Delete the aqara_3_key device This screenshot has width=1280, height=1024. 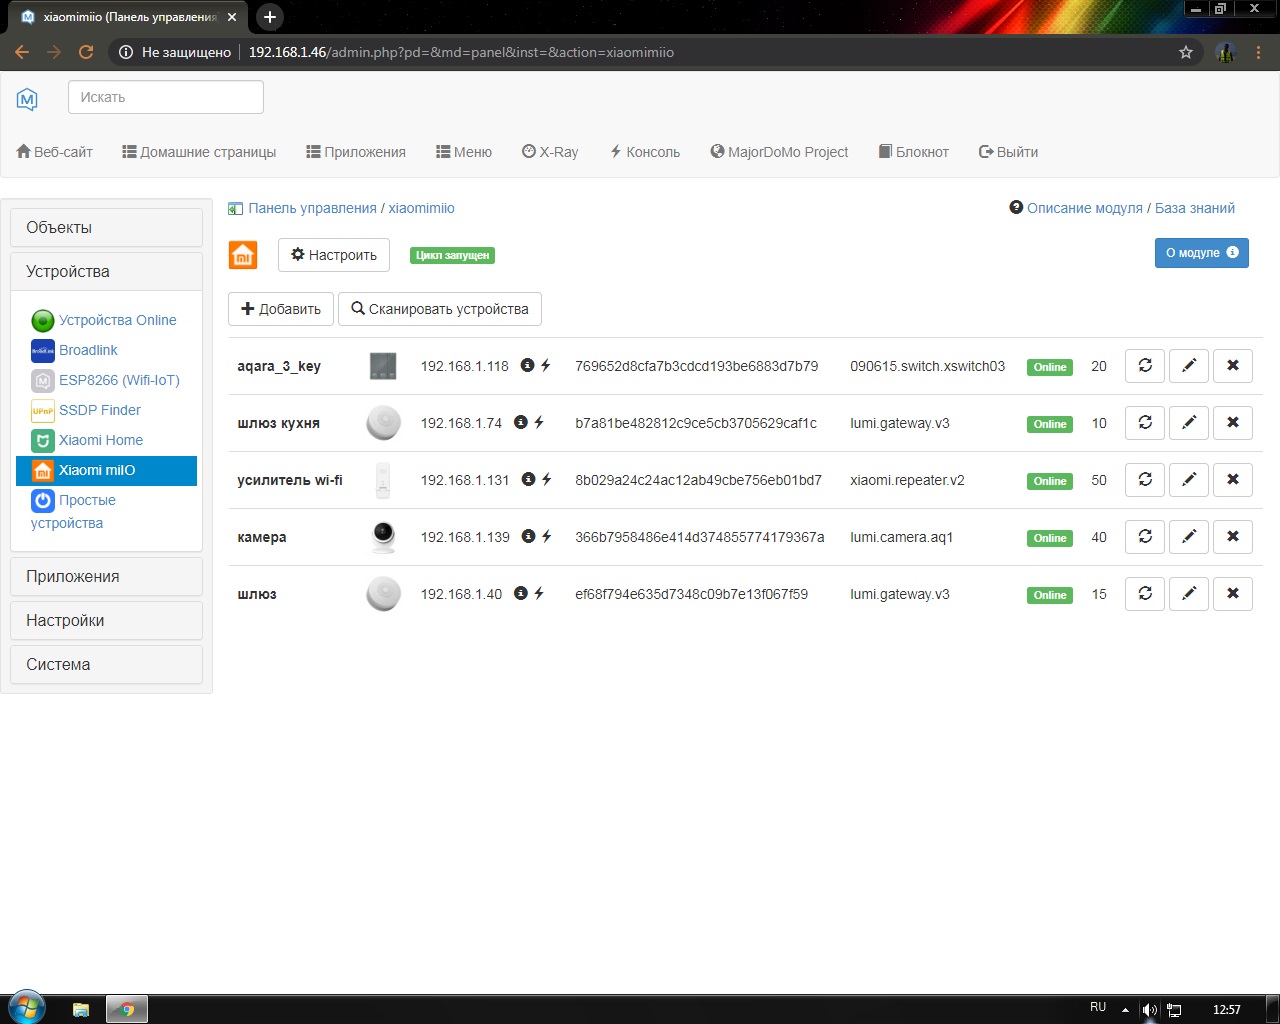pyautogui.click(x=1233, y=366)
